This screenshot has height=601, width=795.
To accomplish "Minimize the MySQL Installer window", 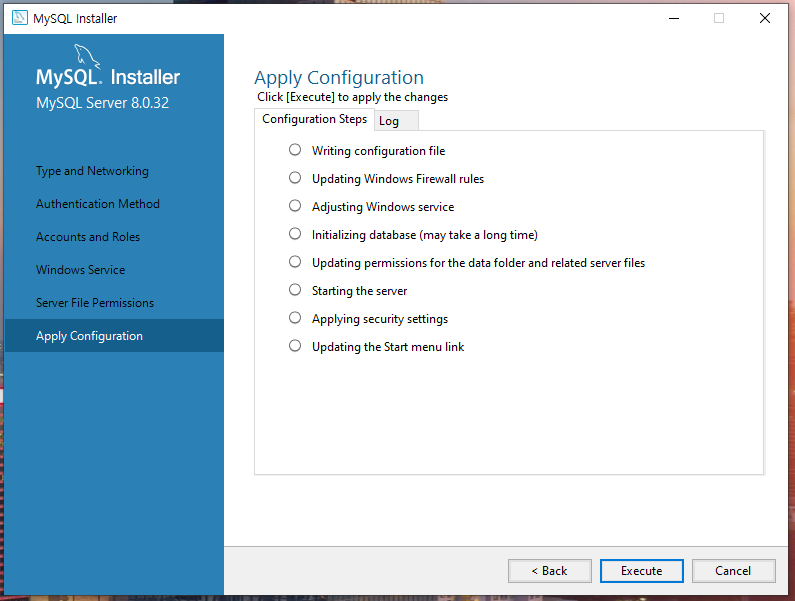I will (674, 18).
